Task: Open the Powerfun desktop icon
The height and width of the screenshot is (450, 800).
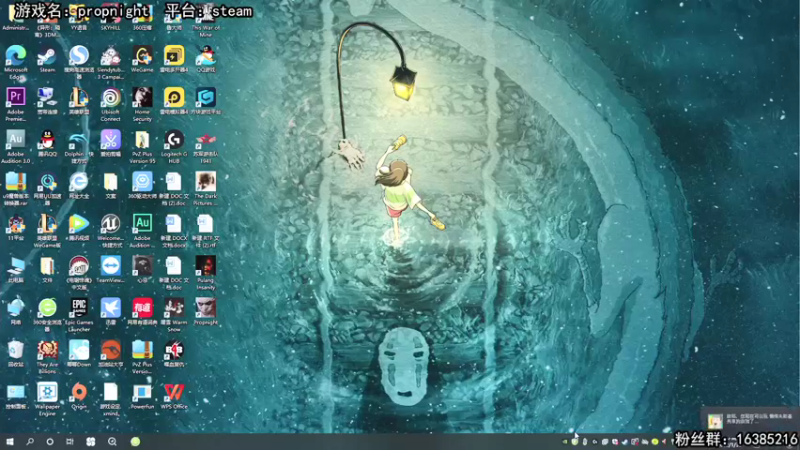Action: pos(142,396)
